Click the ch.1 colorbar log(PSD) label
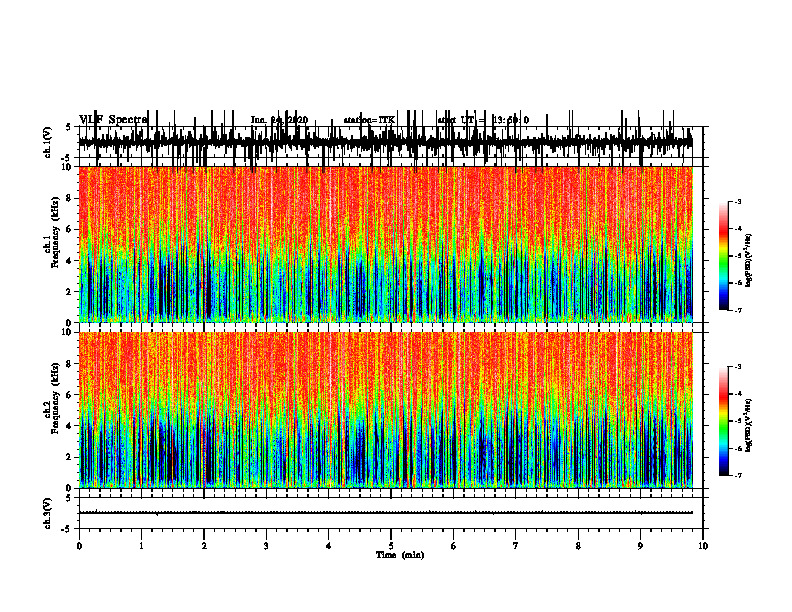792x612 pixels. pyautogui.click(x=748, y=261)
